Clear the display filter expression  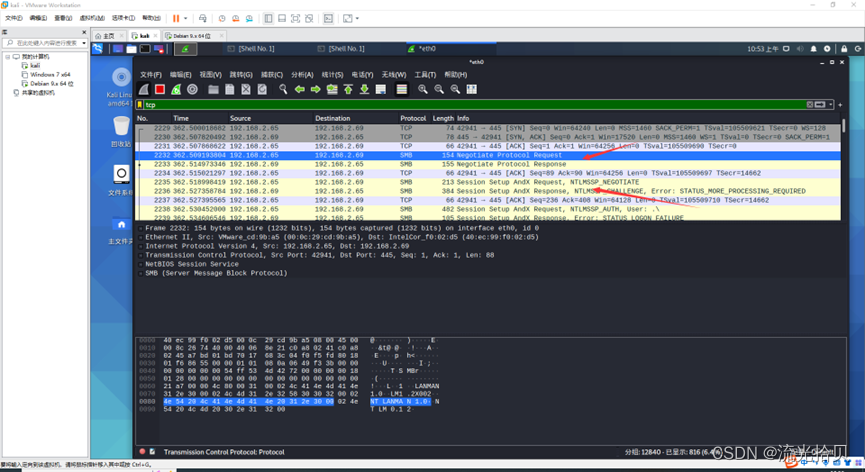810,105
